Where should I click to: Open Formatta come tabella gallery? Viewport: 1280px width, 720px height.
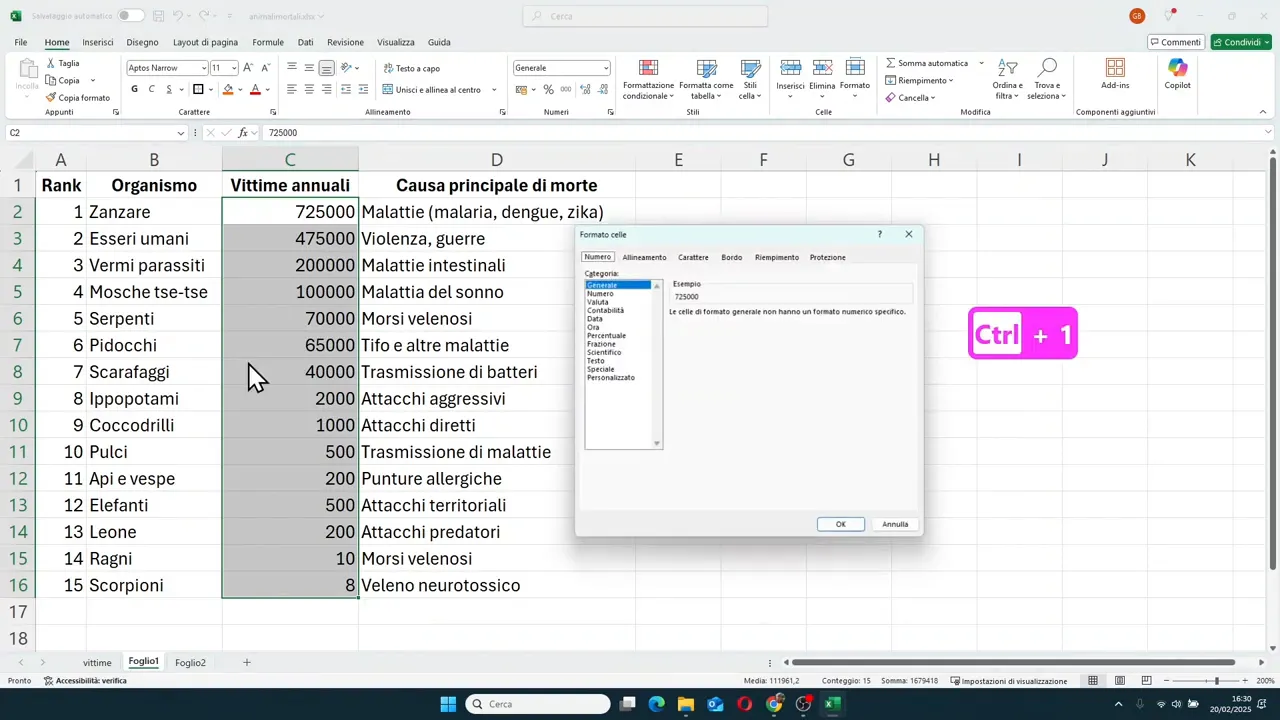[706, 79]
